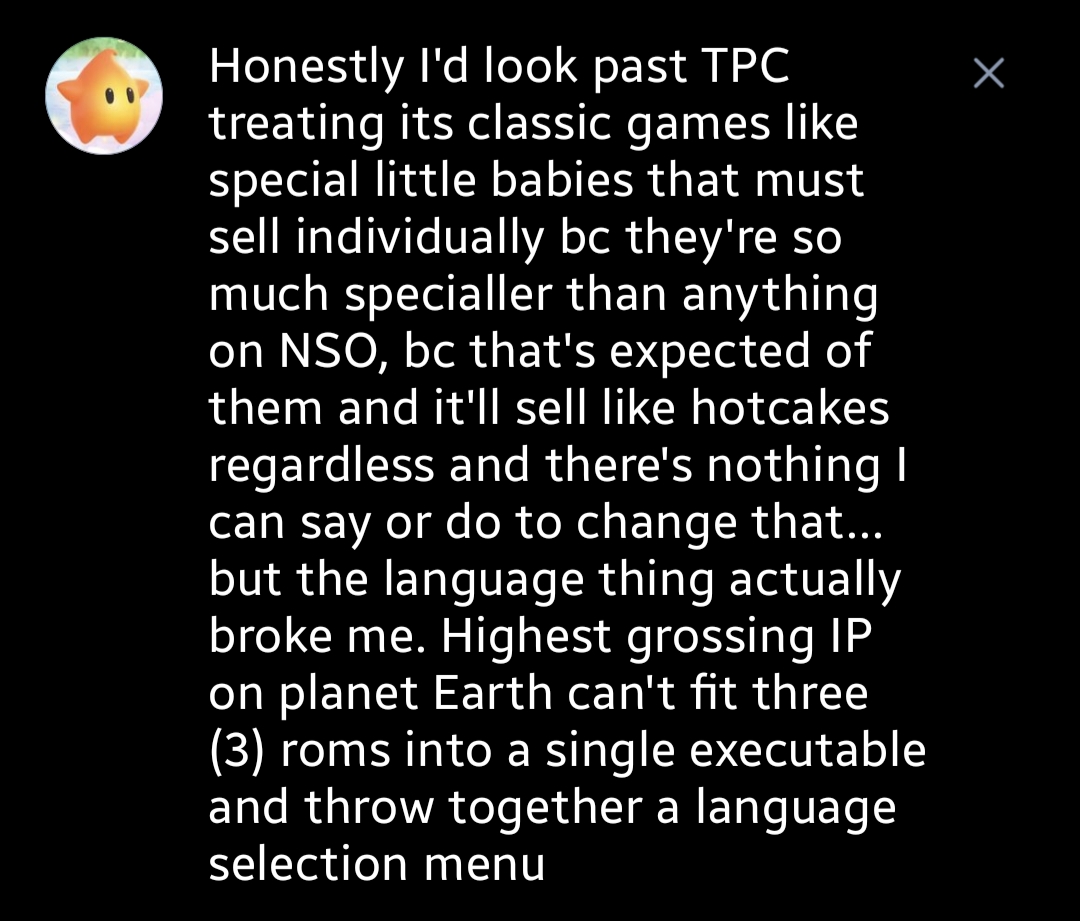
Task: Click the word "regardless"
Action: point(320,465)
